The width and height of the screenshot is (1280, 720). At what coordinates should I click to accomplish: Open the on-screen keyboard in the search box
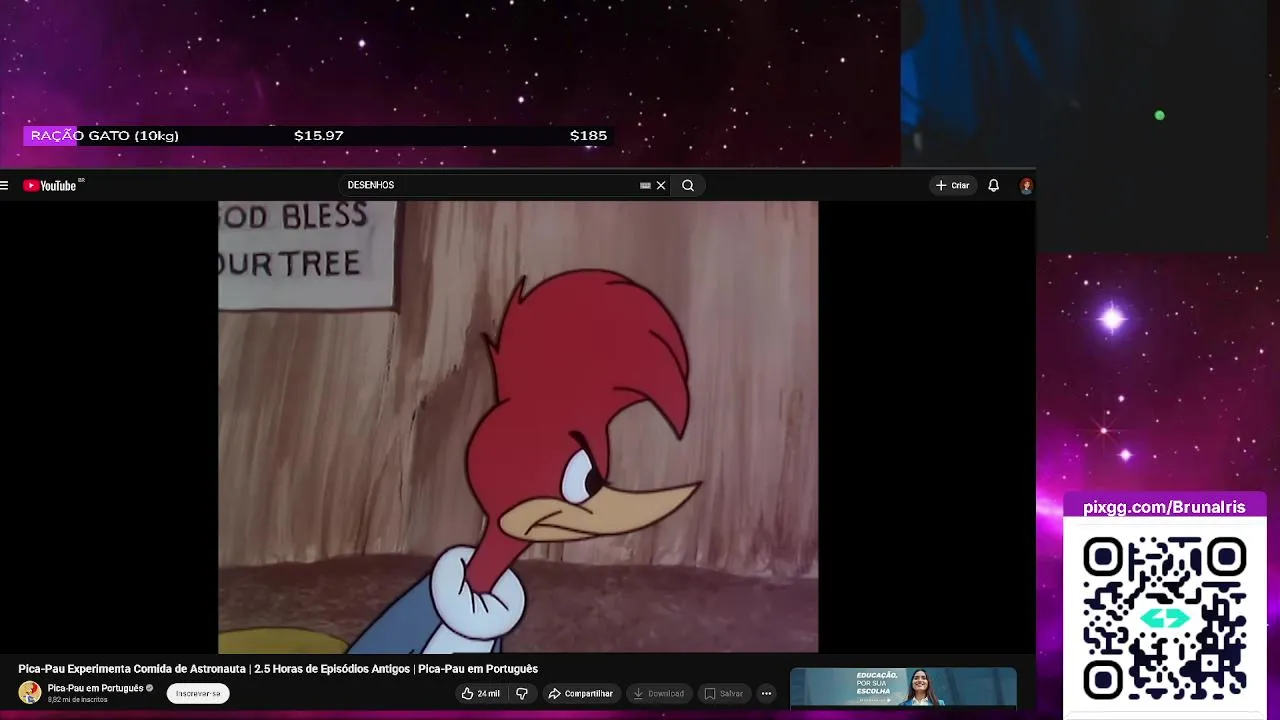(x=645, y=185)
